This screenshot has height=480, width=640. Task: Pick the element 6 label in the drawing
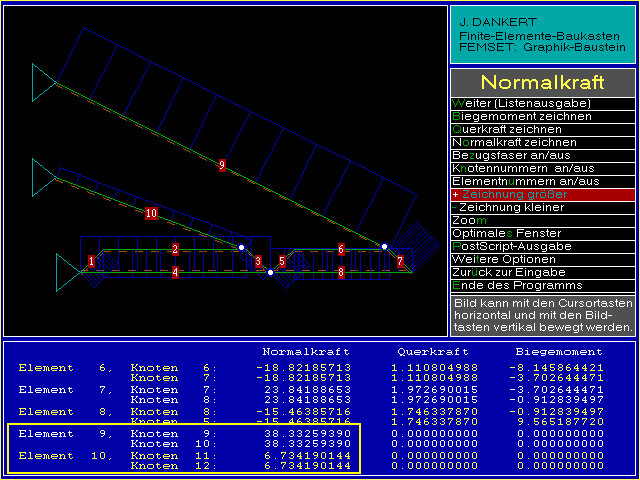pyautogui.click(x=341, y=249)
